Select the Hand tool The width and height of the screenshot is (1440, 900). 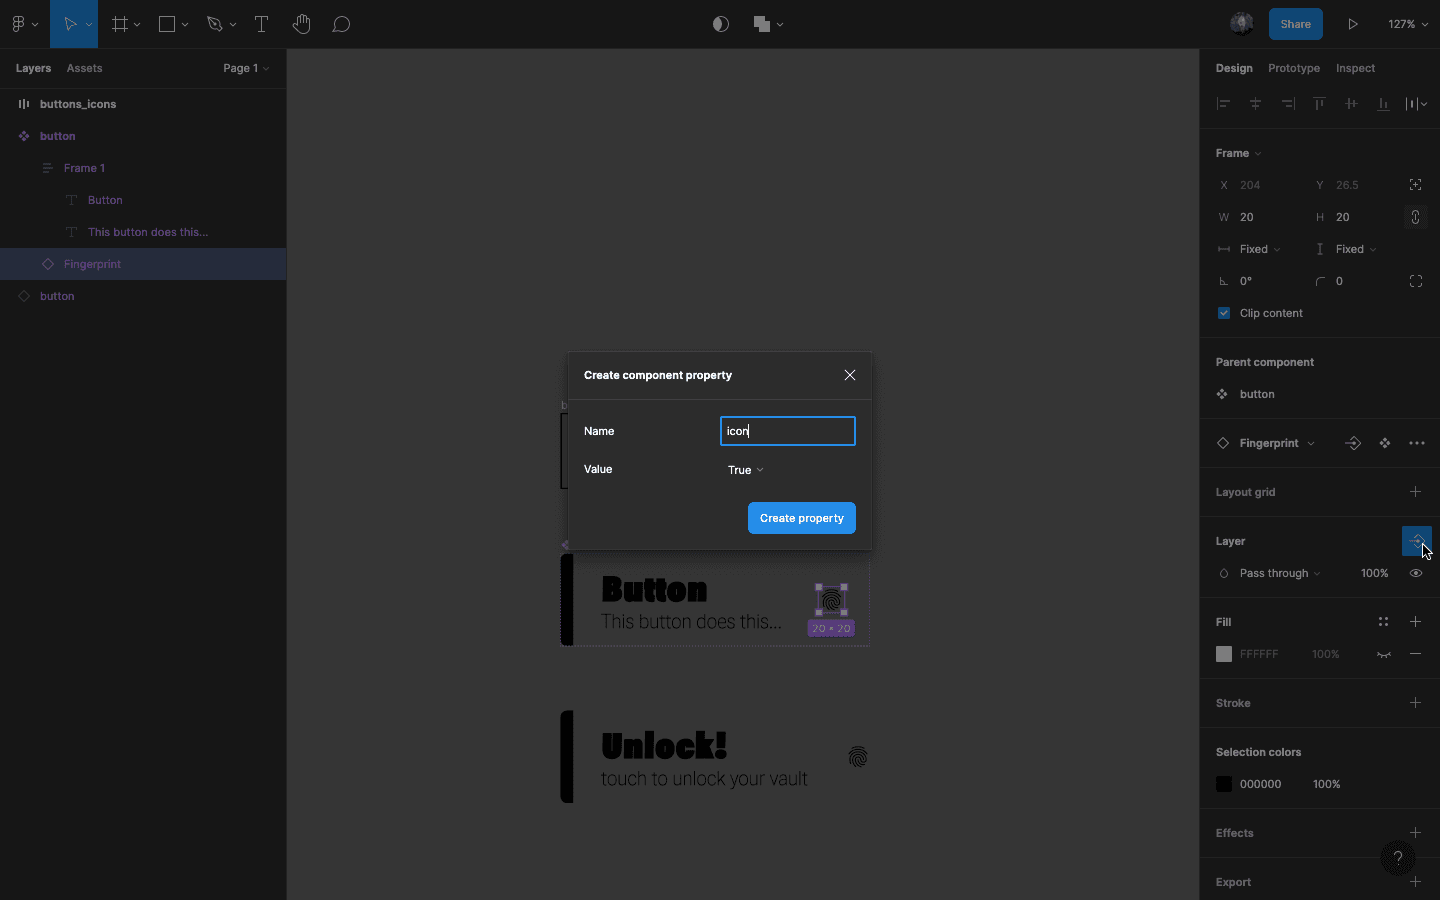301,24
